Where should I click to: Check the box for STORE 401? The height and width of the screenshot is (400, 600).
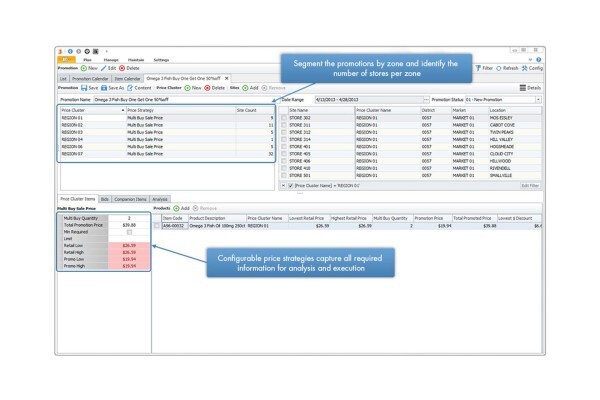pos(284,147)
